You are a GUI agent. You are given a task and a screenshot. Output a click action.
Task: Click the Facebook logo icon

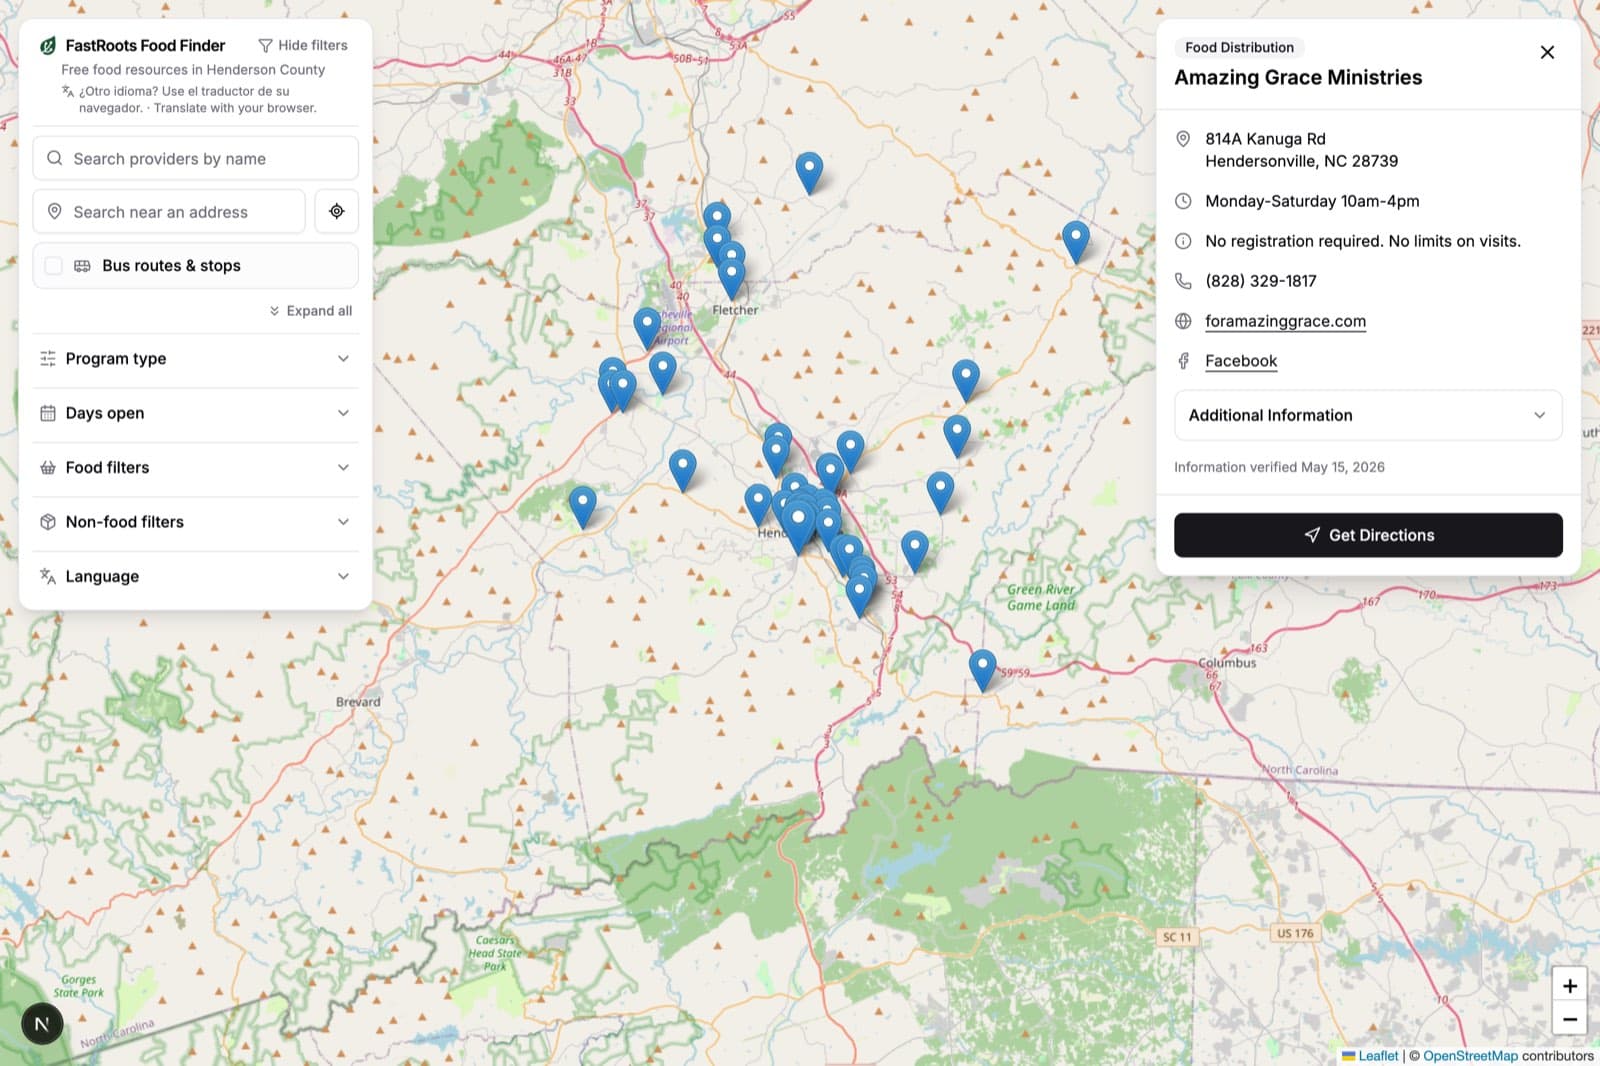pos(1183,361)
